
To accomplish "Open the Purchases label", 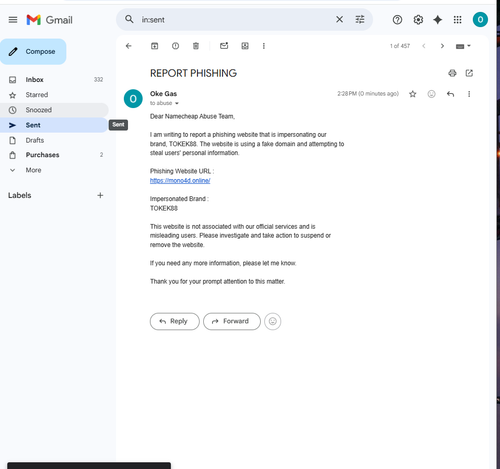I will pos(53,155).
